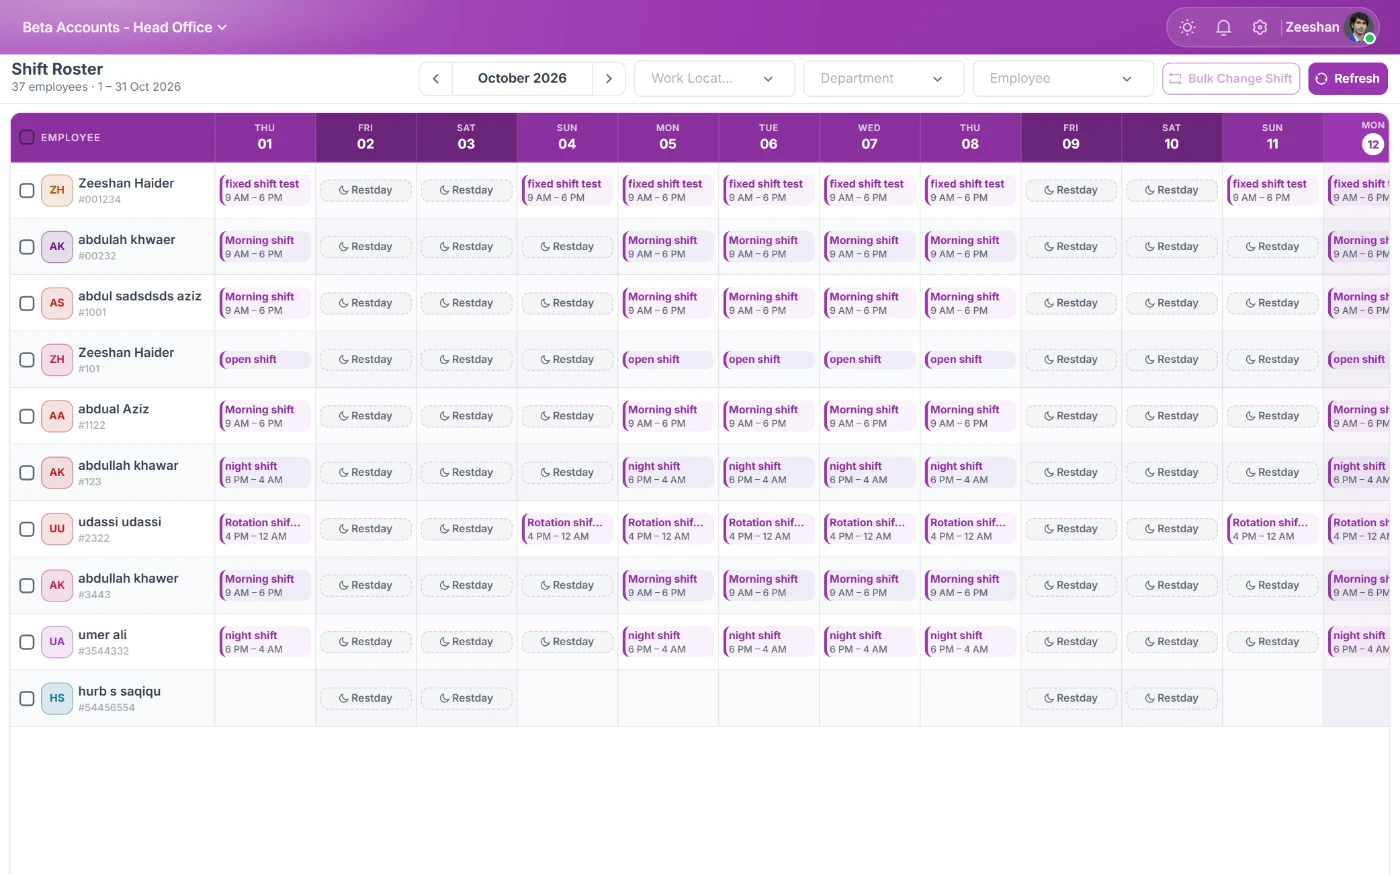Click the AA avatar for abdual Aziz

click(57, 416)
